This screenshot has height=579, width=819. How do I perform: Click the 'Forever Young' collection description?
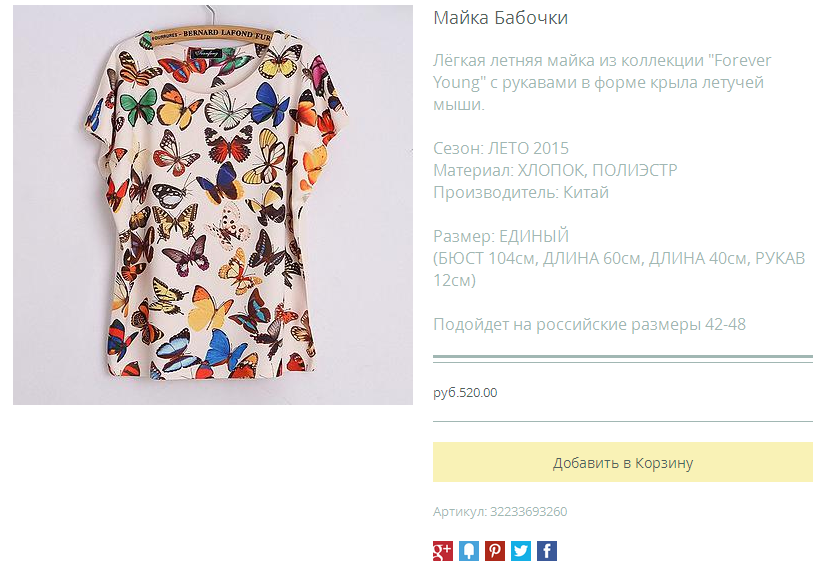click(602, 82)
